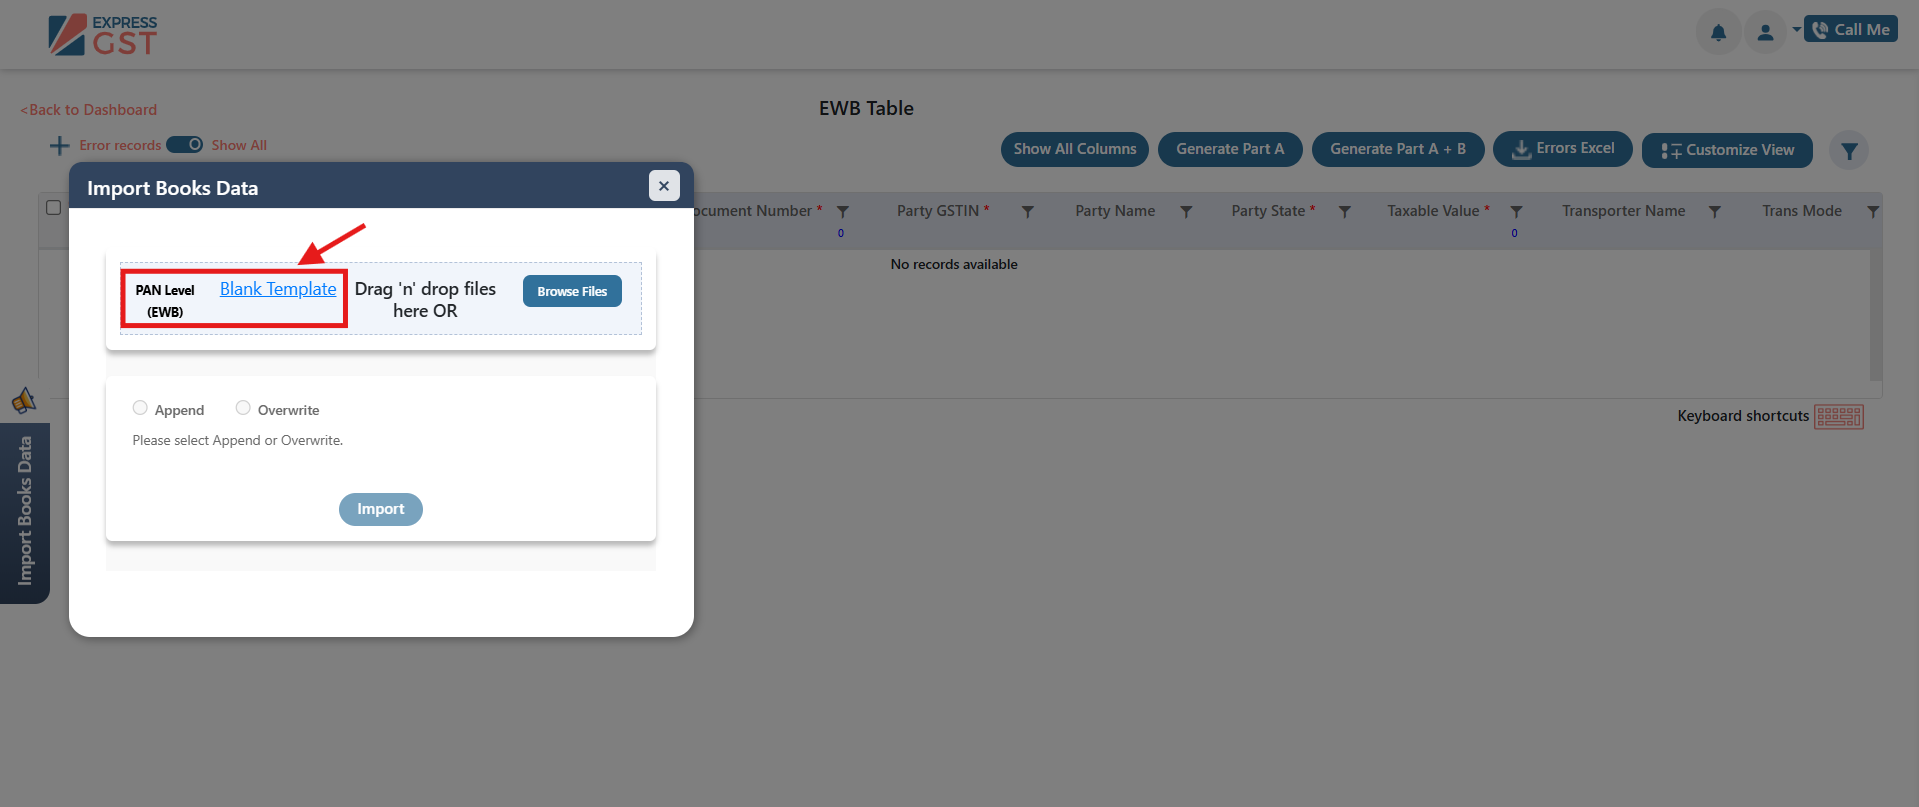Filter the Taxable Value column
Viewport: 1919px width, 807px height.
[1516, 212]
